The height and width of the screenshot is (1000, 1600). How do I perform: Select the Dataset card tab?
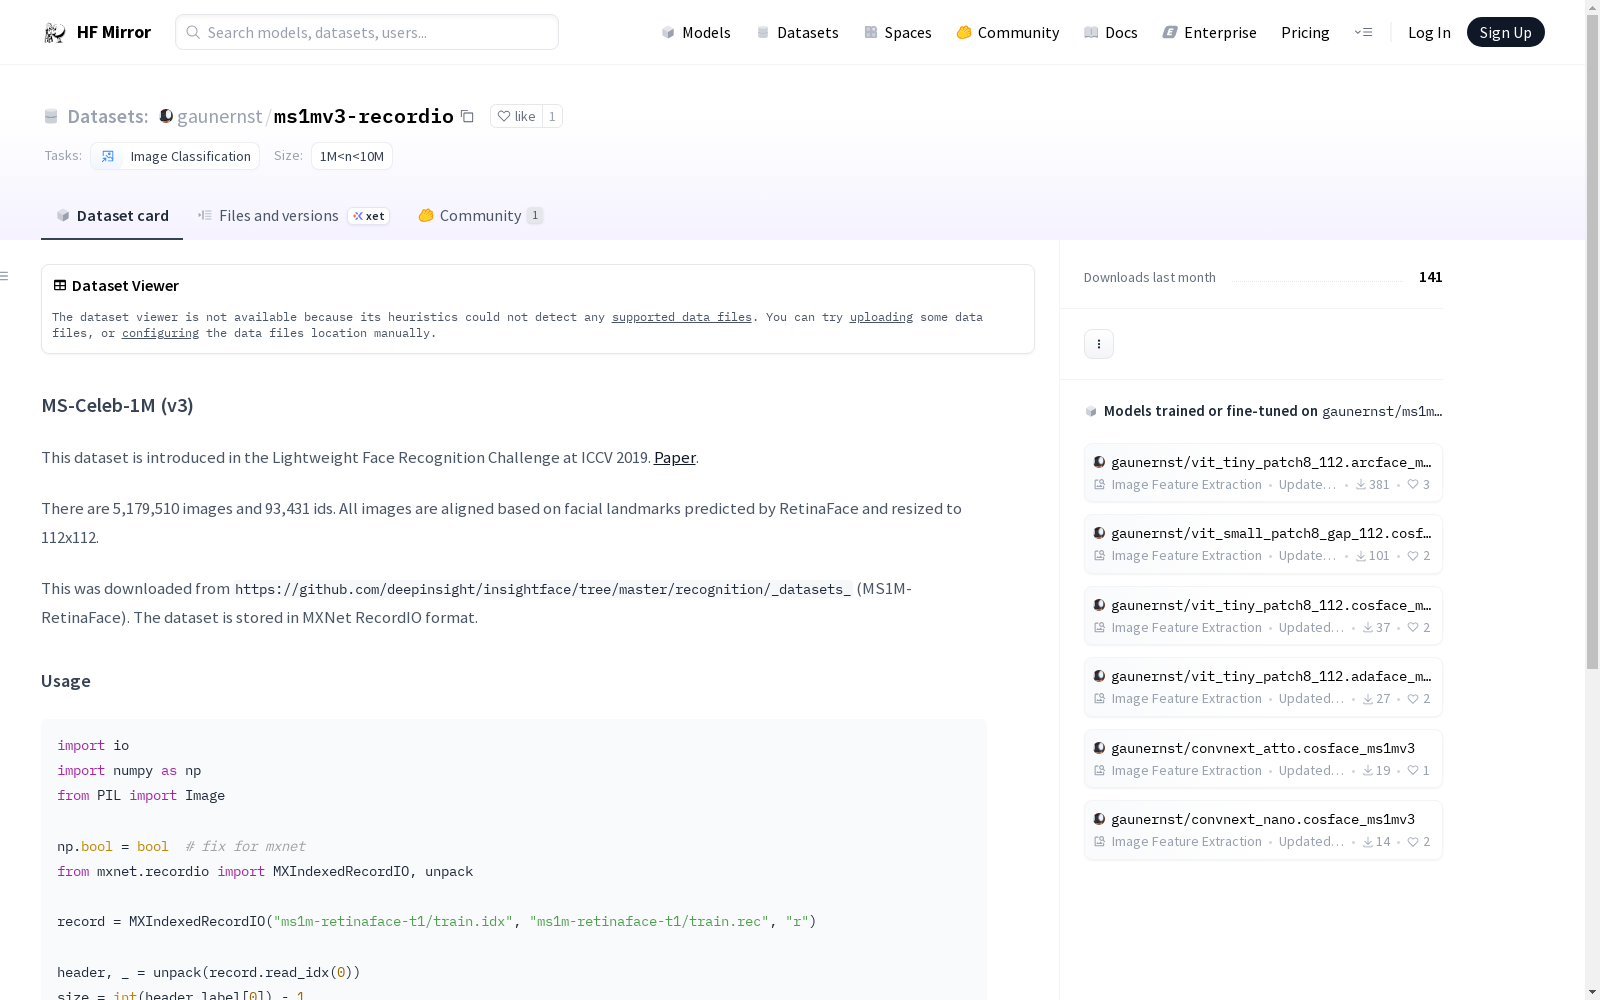(x=112, y=216)
